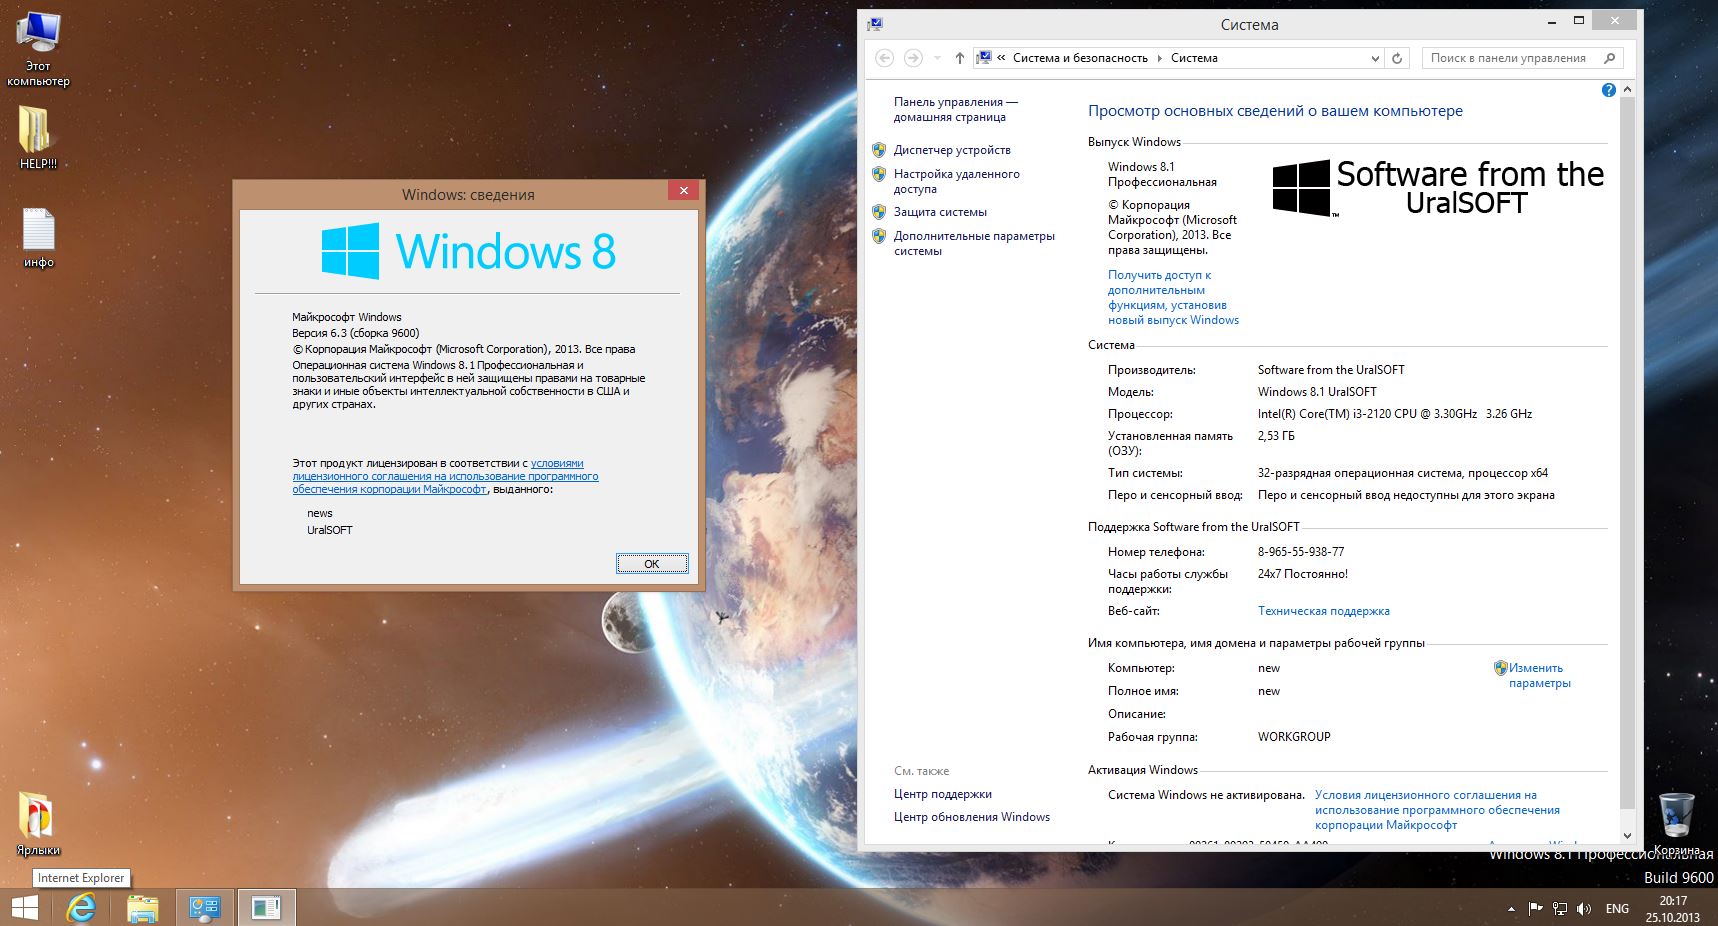Launch Internet Explorer from taskbar
The height and width of the screenshot is (926, 1718).
coord(81,907)
